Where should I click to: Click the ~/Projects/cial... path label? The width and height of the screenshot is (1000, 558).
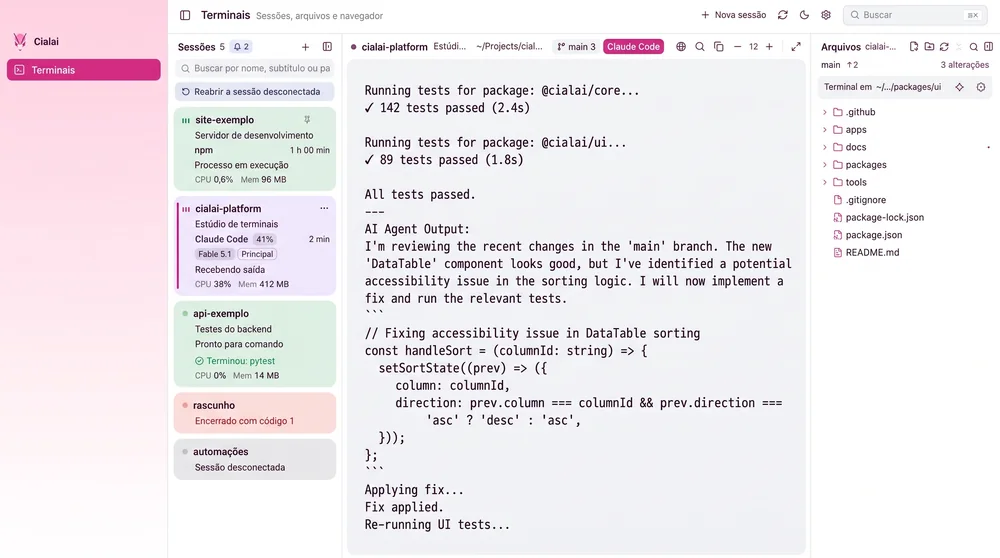[509, 47]
